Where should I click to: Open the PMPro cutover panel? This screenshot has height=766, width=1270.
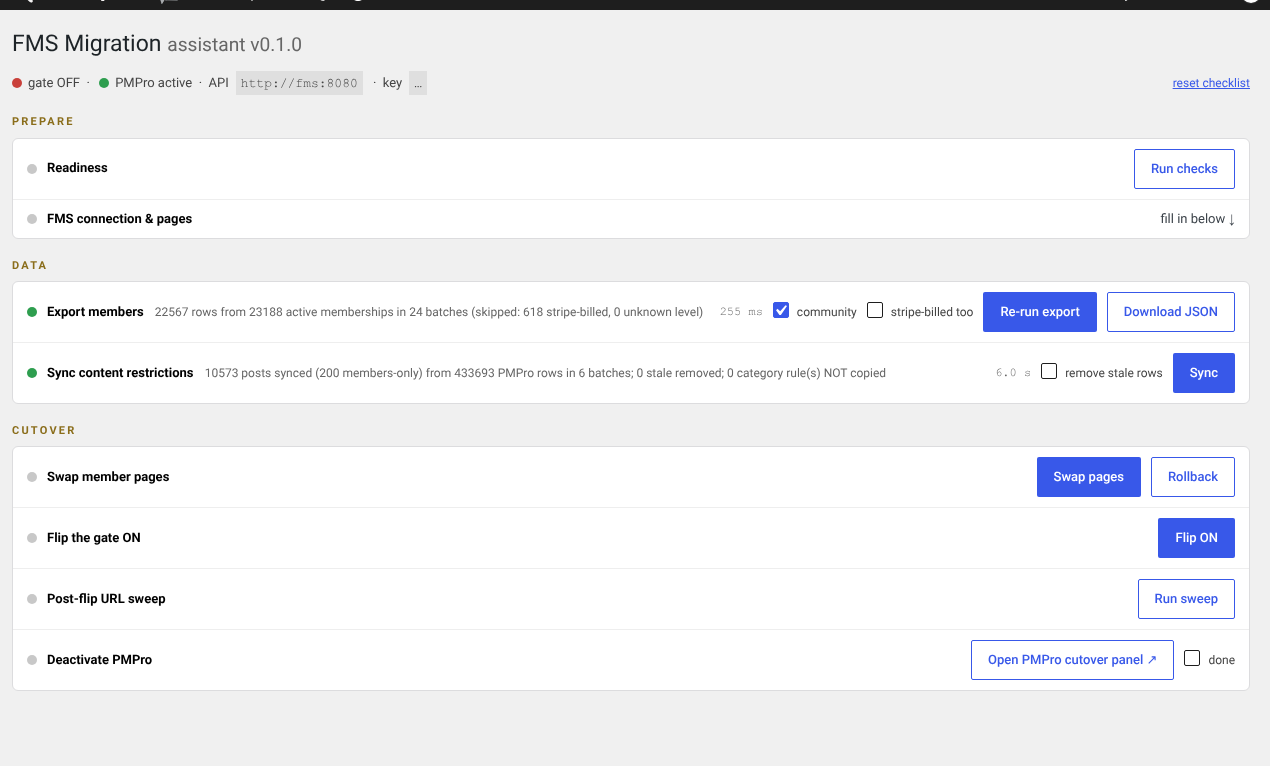(1072, 660)
